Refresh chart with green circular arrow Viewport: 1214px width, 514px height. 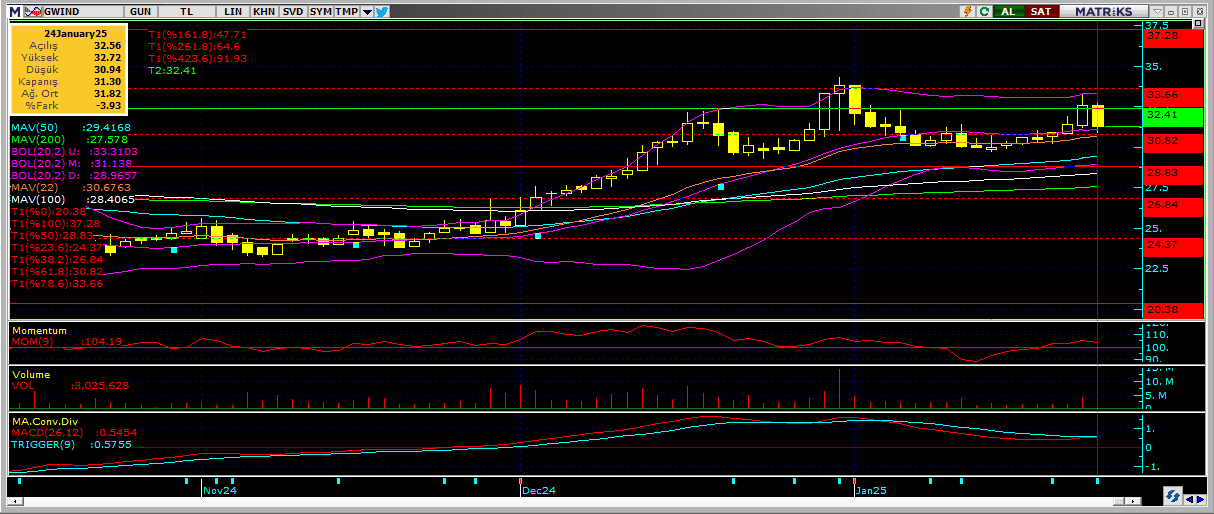[x=985, y=11]
